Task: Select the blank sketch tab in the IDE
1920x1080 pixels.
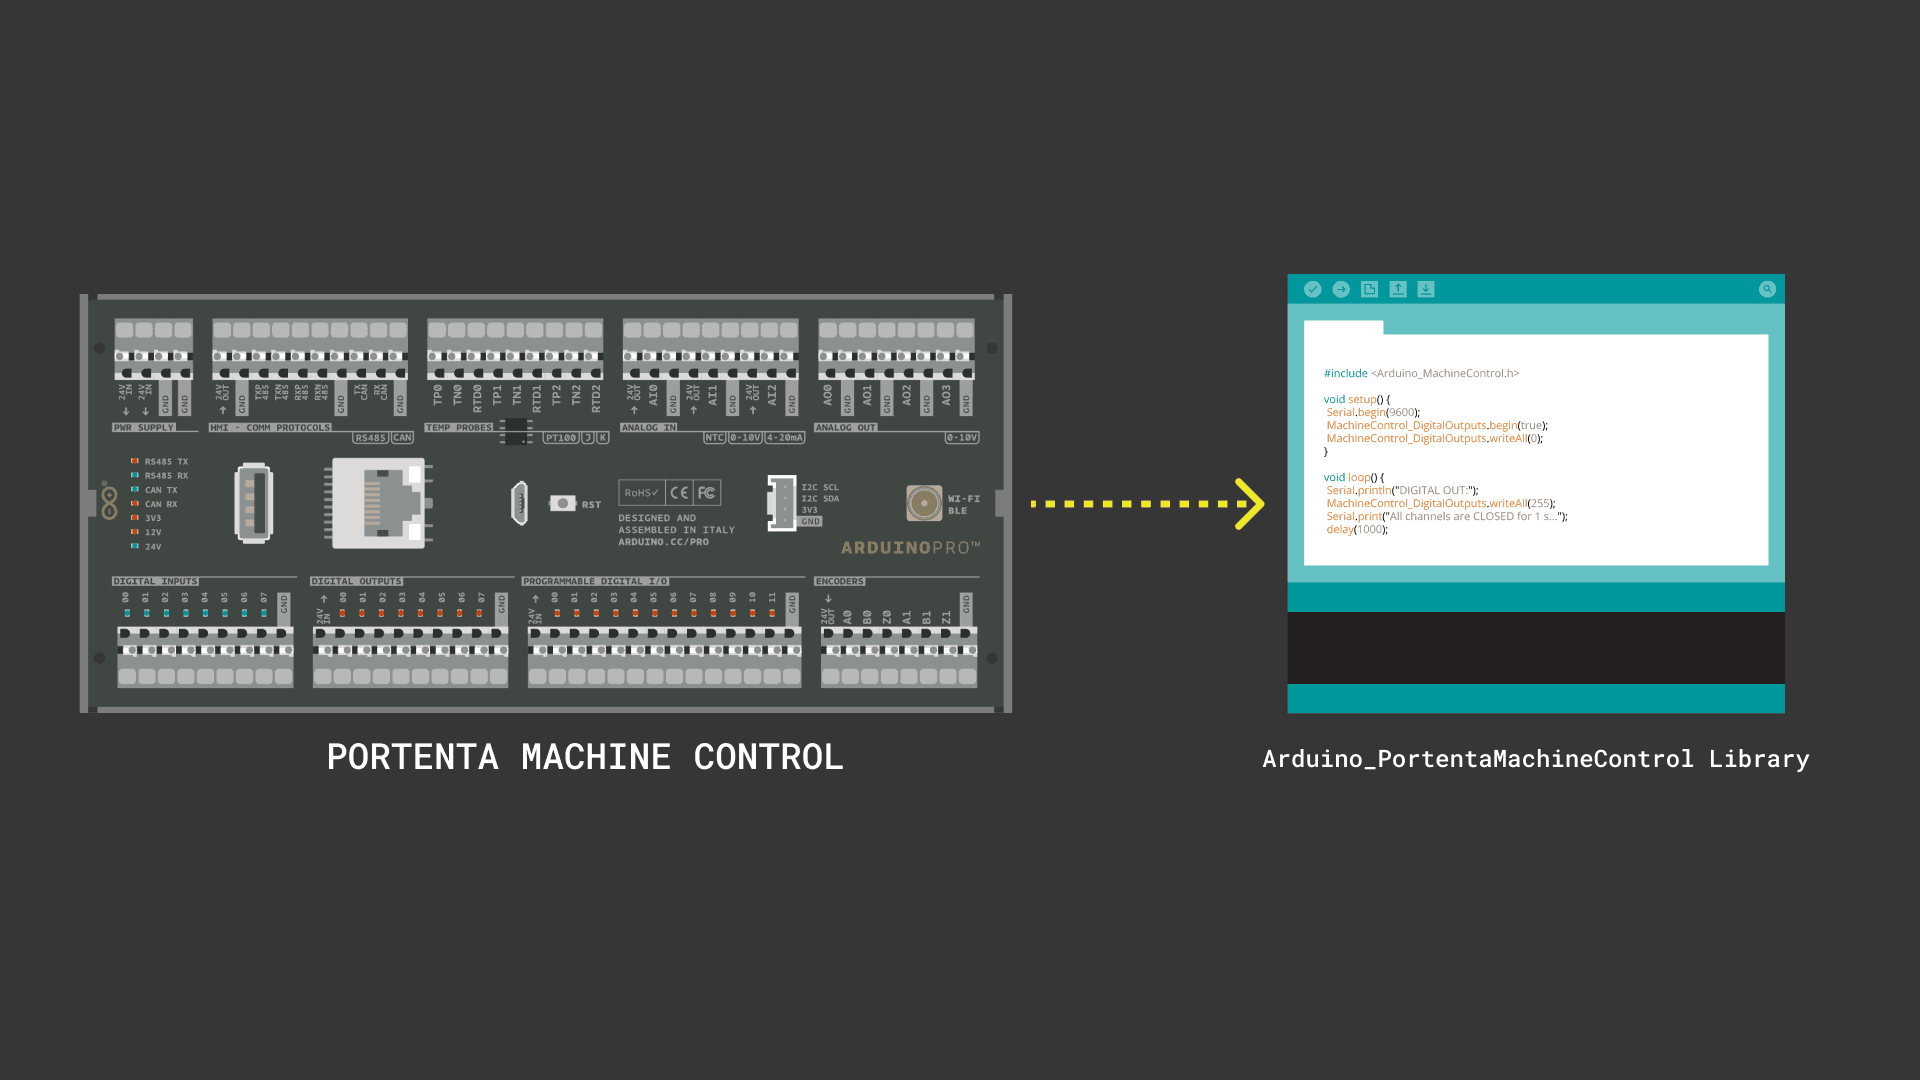Action: (1343, 328)
